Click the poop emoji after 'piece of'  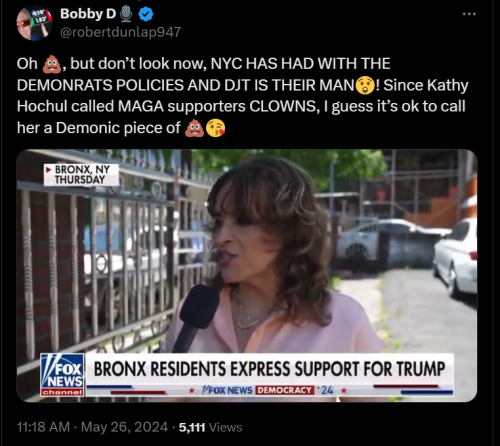tap(194, 128)
